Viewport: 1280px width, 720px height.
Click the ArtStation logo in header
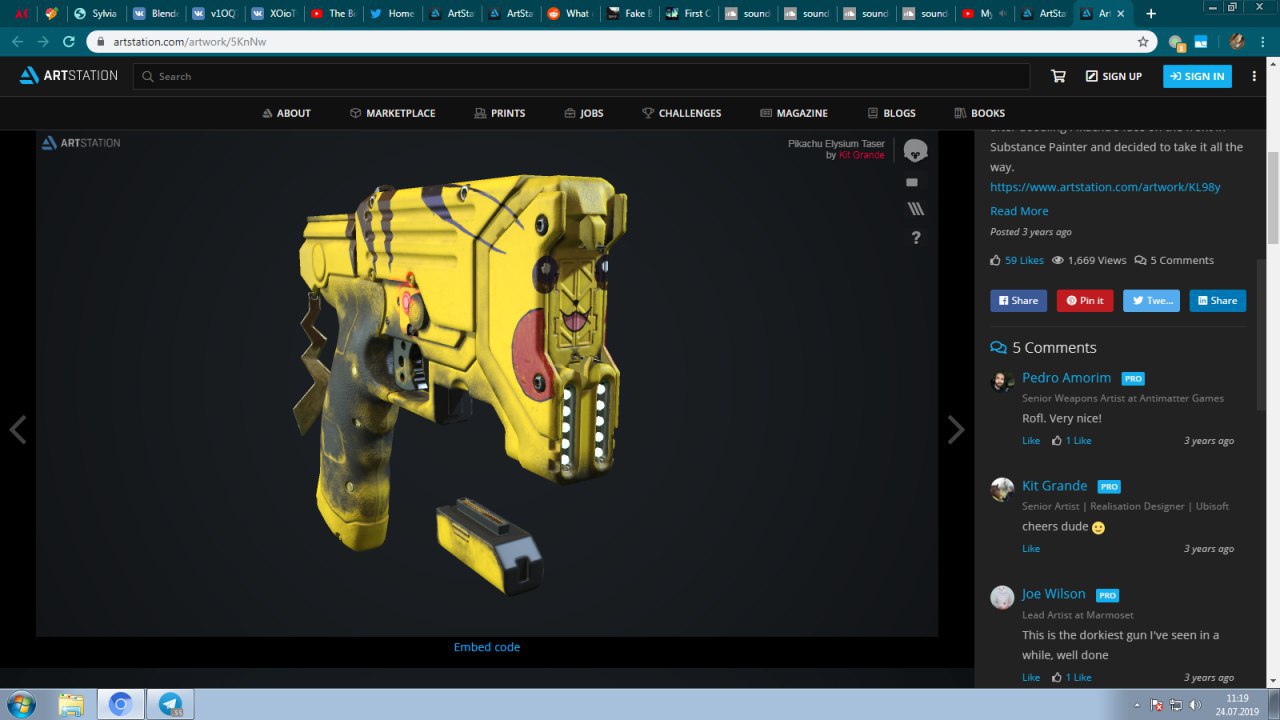[x=68, y=76]
